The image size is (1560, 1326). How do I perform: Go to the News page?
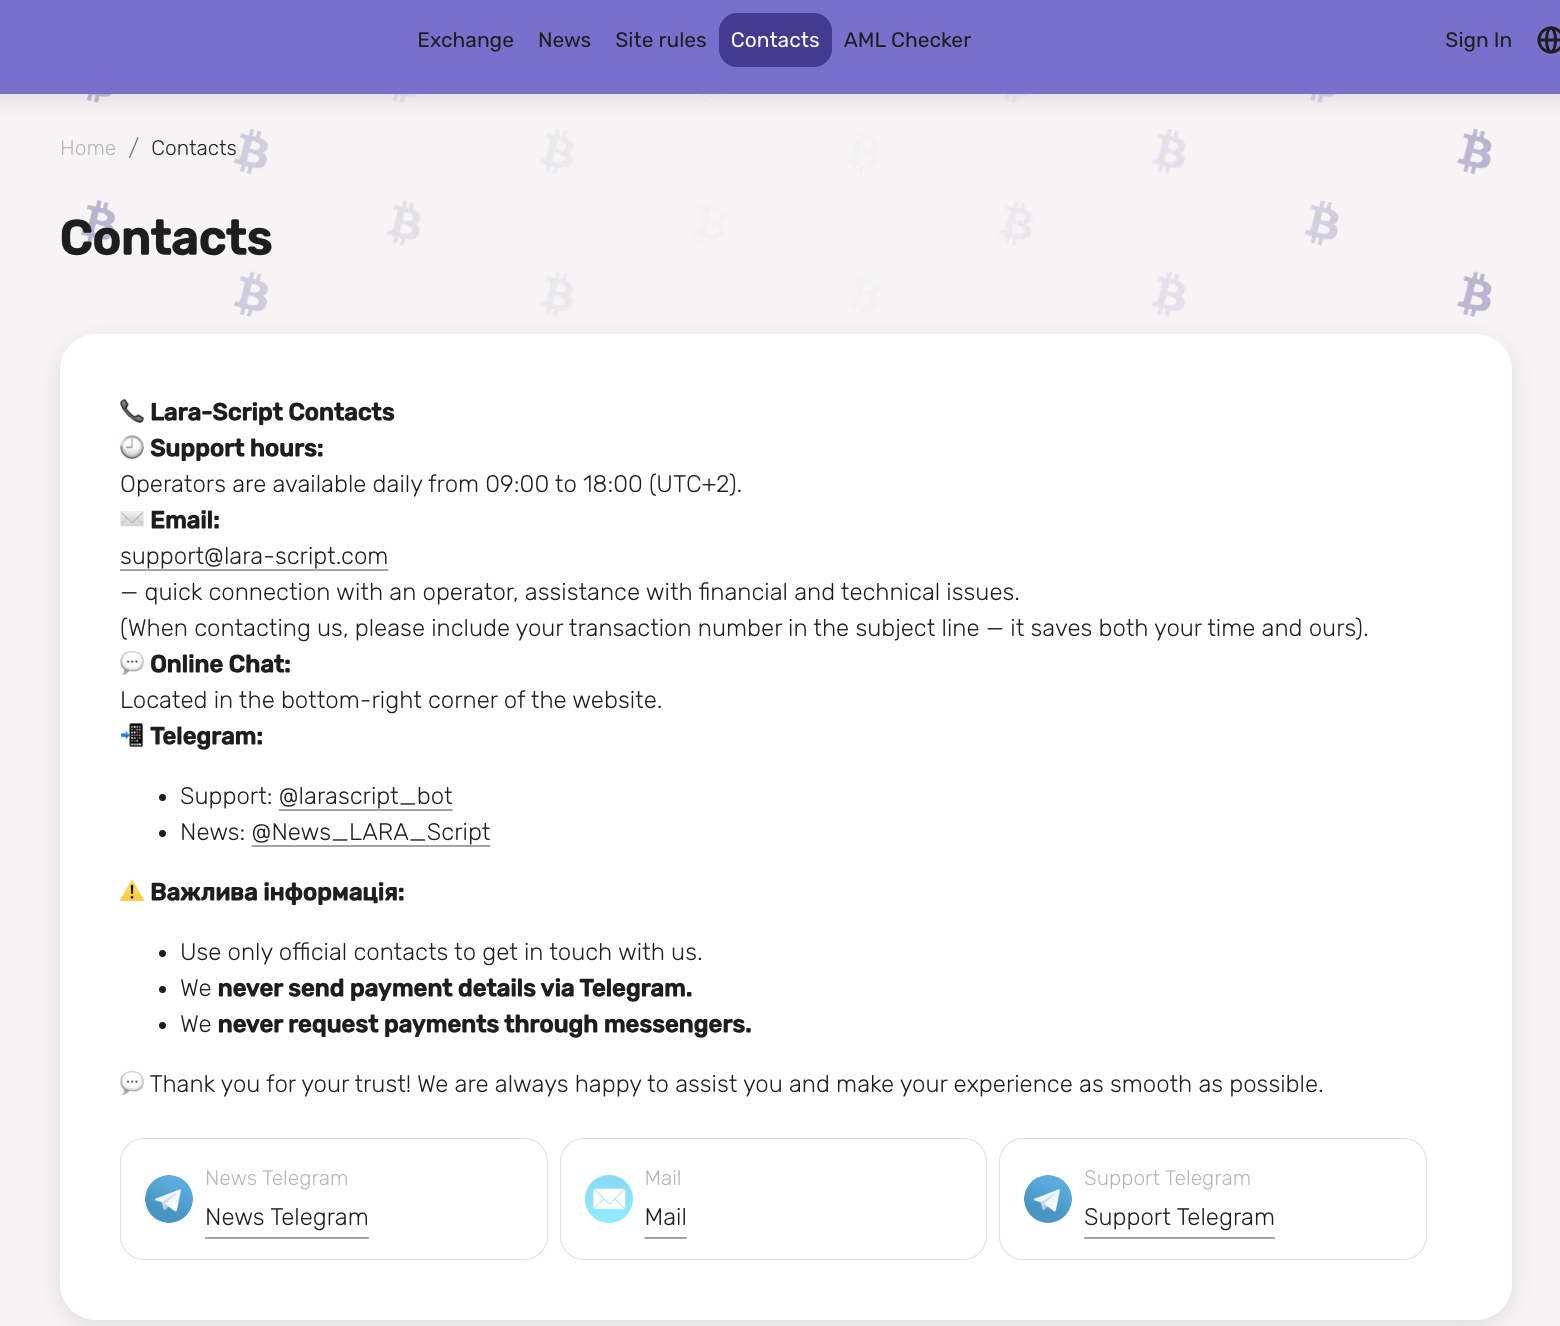coord(564,40)
